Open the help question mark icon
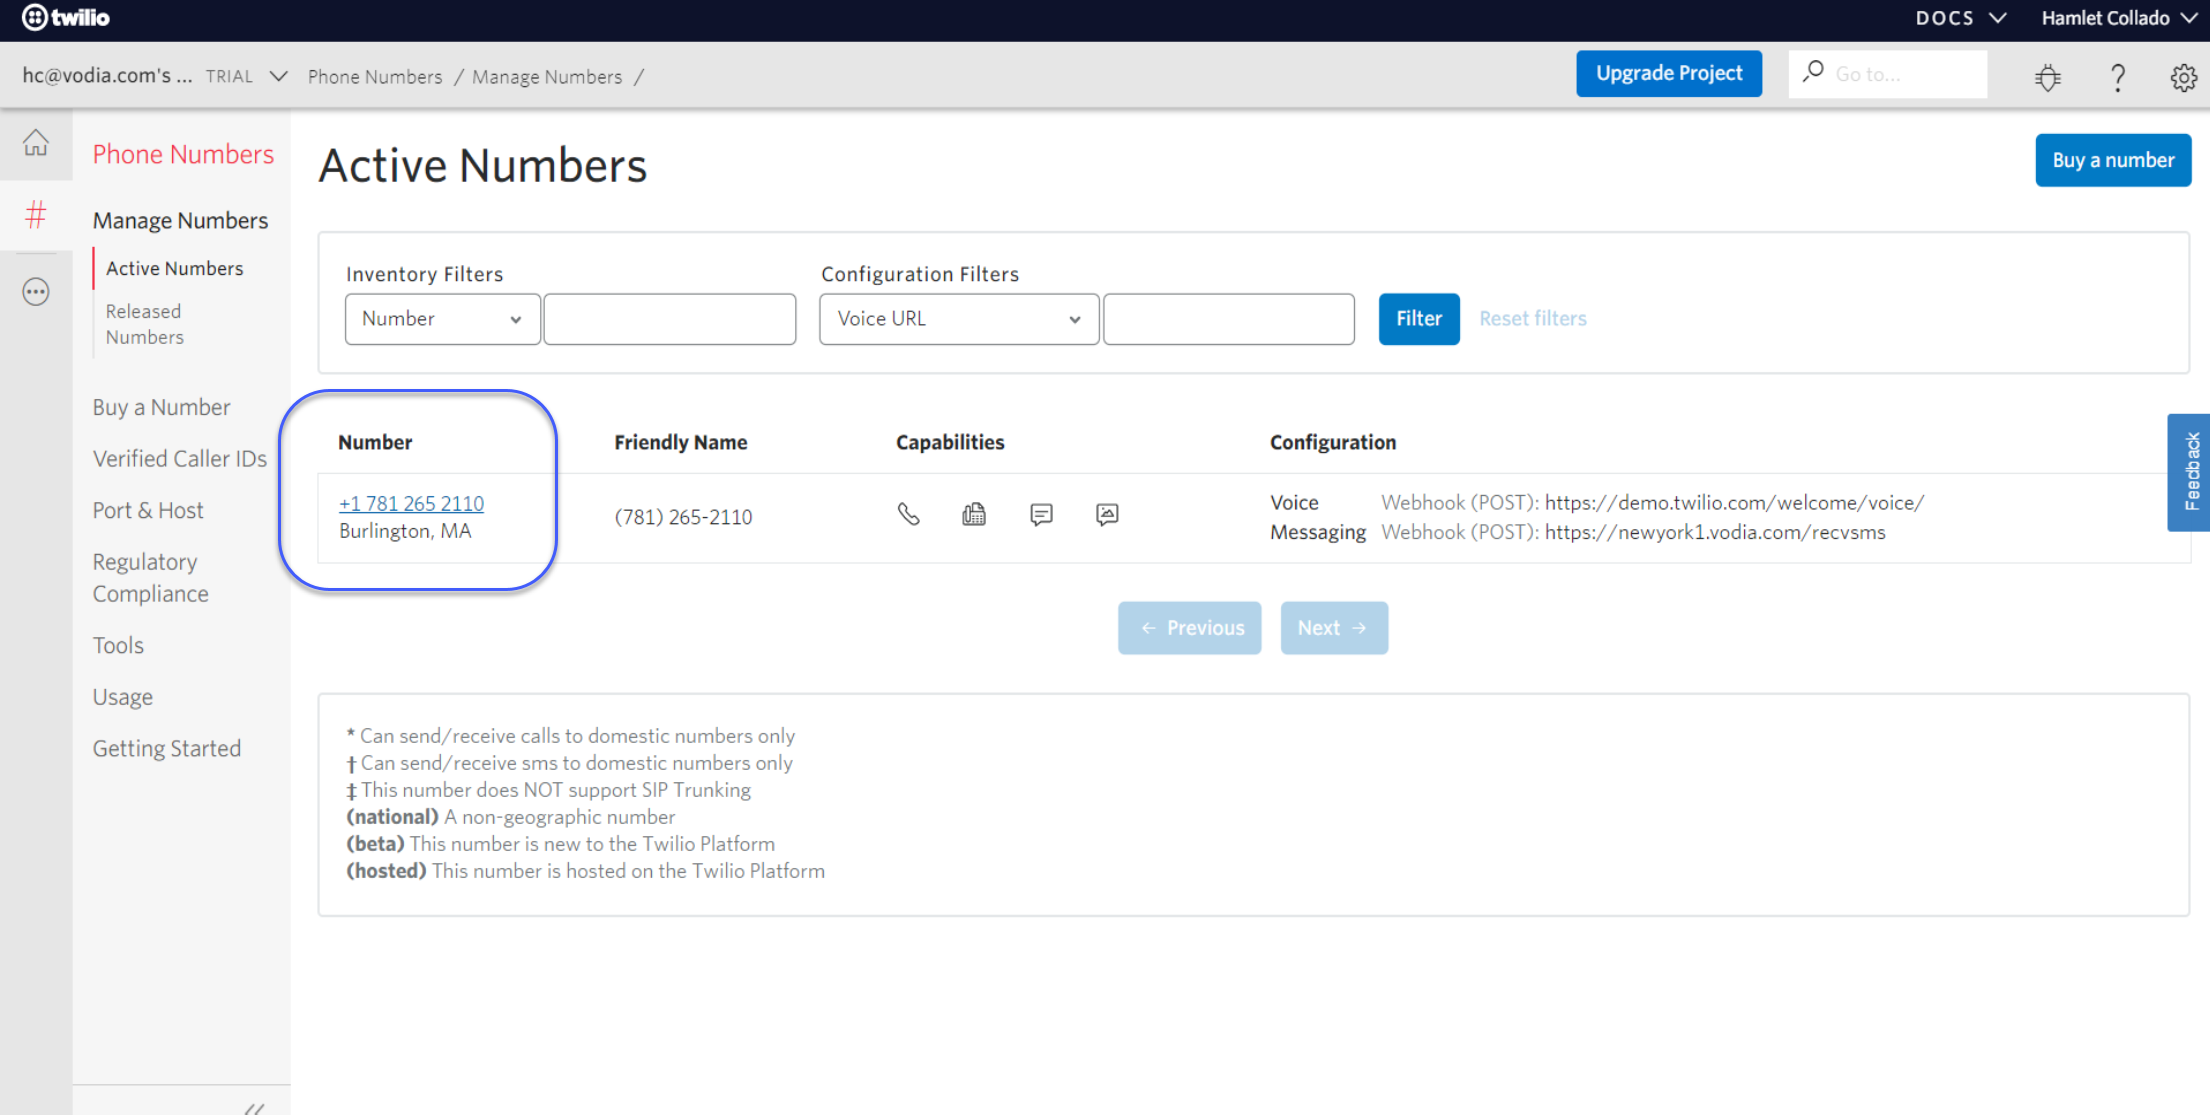 tap(2117, 77)
